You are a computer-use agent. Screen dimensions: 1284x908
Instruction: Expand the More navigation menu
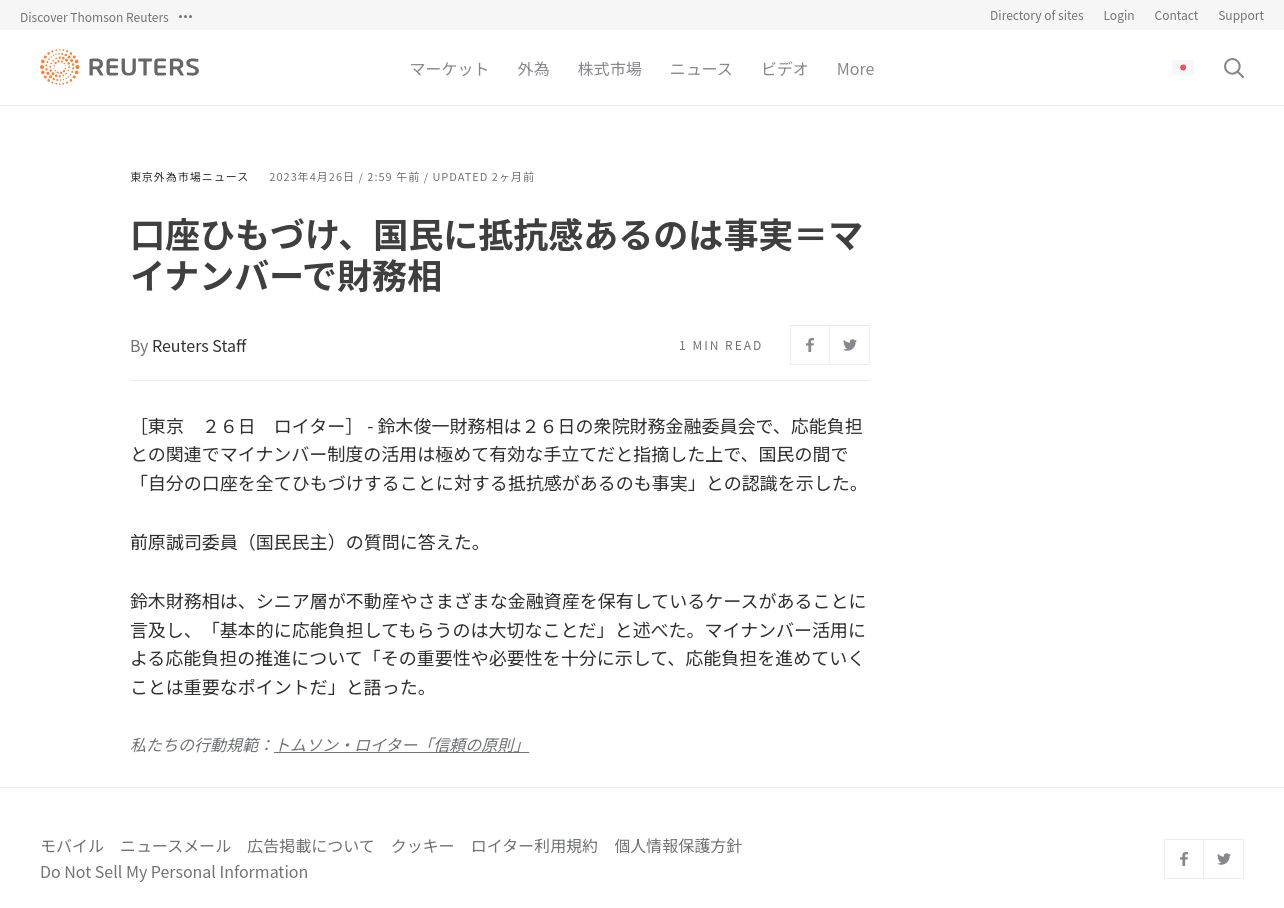pyautogui.click(x=855, y=69)
